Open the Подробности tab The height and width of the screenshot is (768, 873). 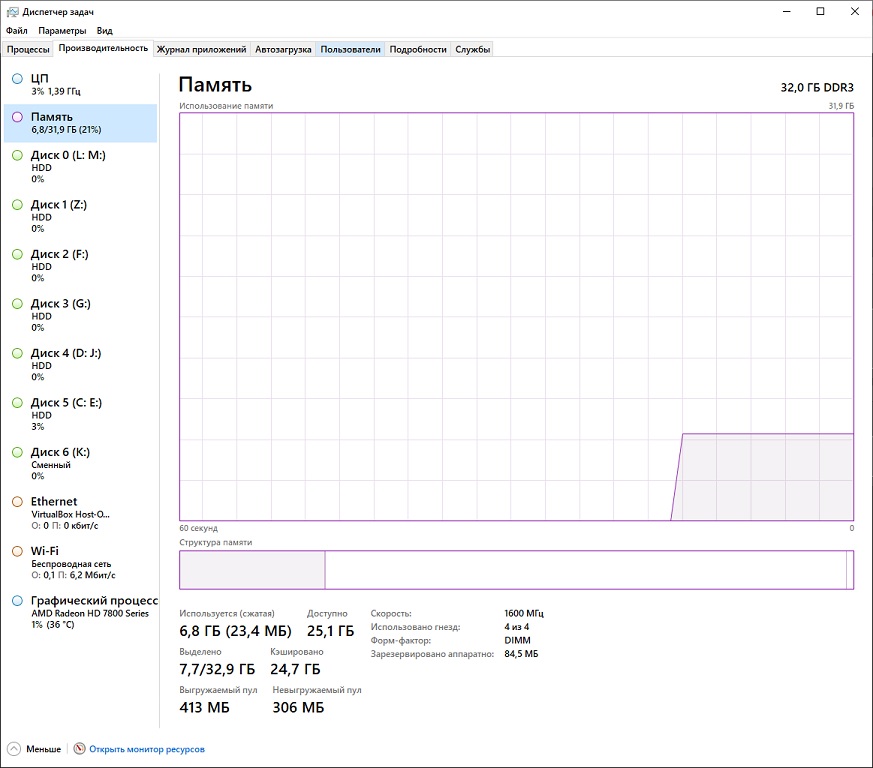(418, 50)
